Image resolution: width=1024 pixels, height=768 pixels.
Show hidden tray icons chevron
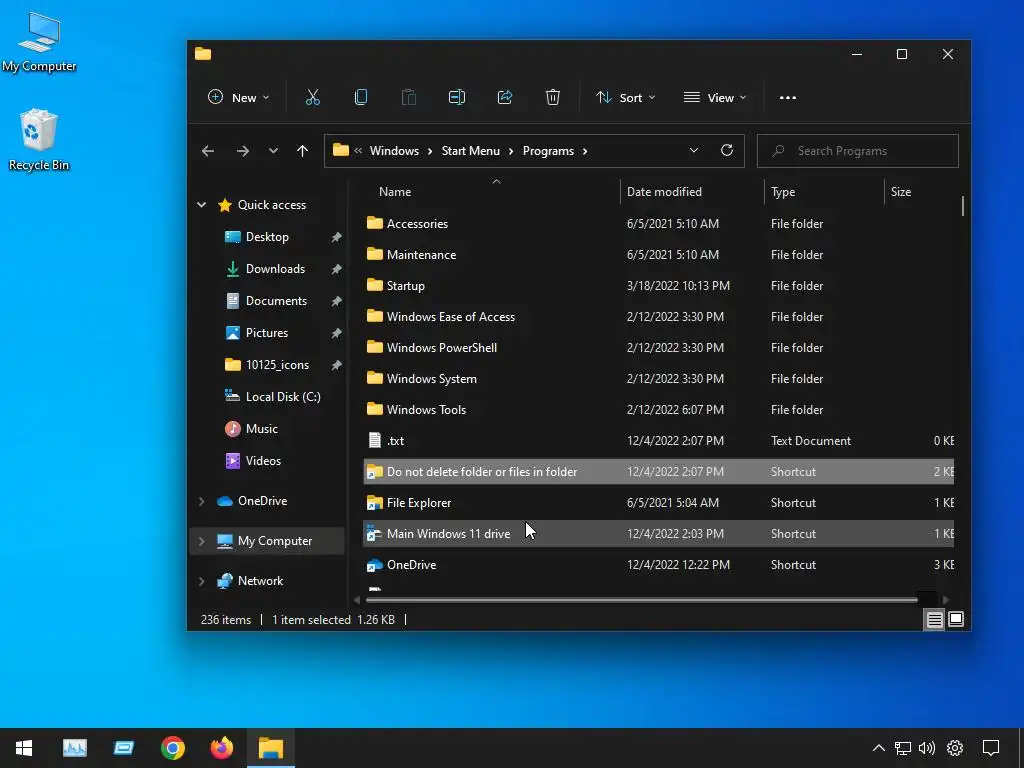pos(878,748)
